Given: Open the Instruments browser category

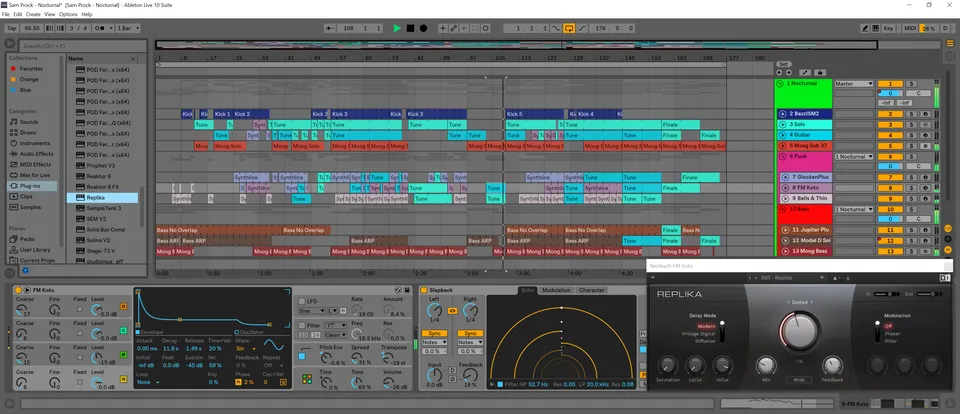Looking at the screenshot, I should point(34,143).
